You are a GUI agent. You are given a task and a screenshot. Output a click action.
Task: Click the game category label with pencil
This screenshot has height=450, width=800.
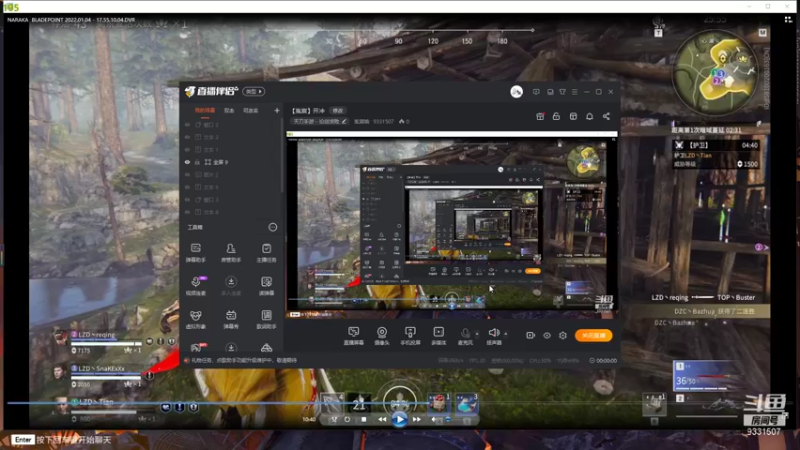320,121
